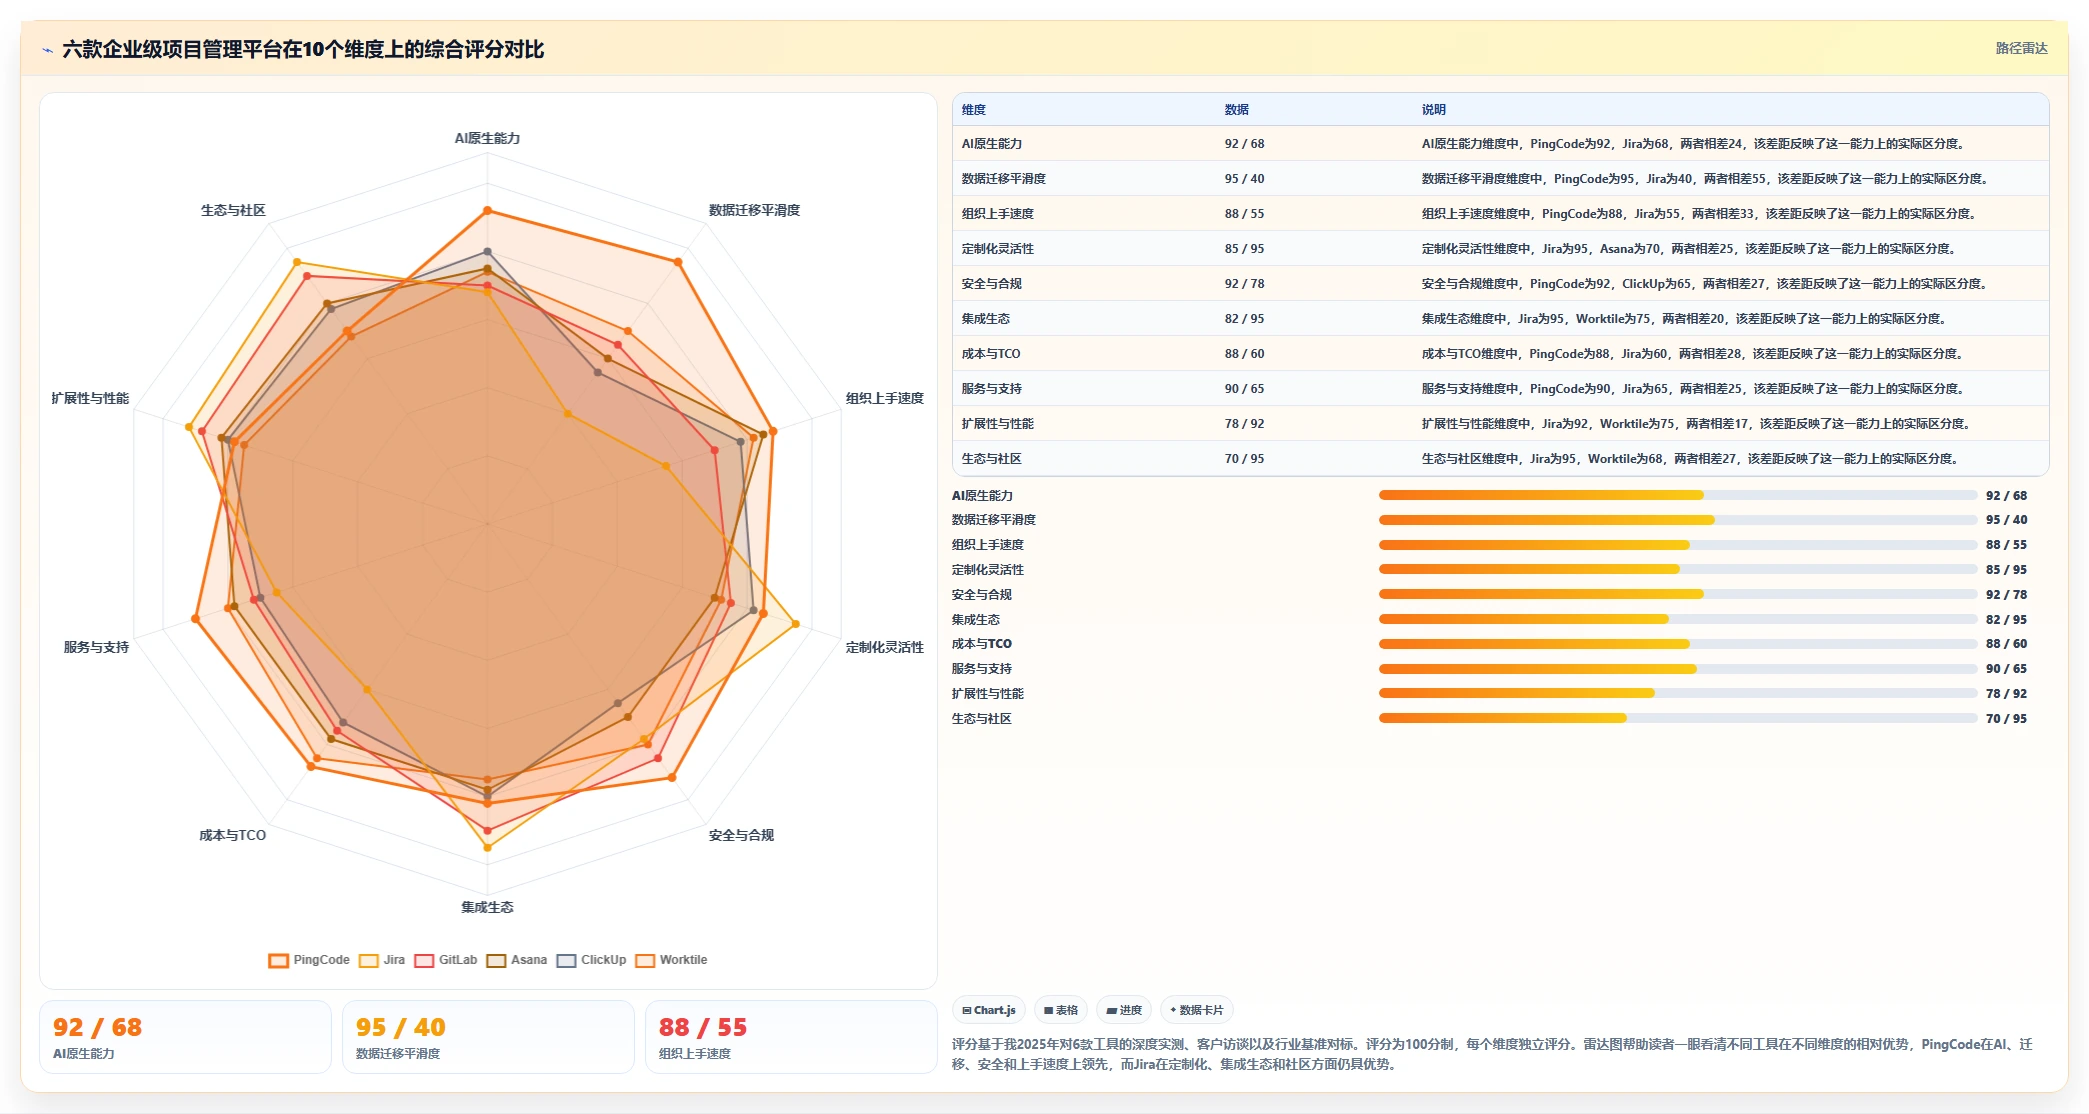Click the 生态与社区 progress bar
The height and width of the screenshot is (1114, 2089).
tap(1678, 718)
